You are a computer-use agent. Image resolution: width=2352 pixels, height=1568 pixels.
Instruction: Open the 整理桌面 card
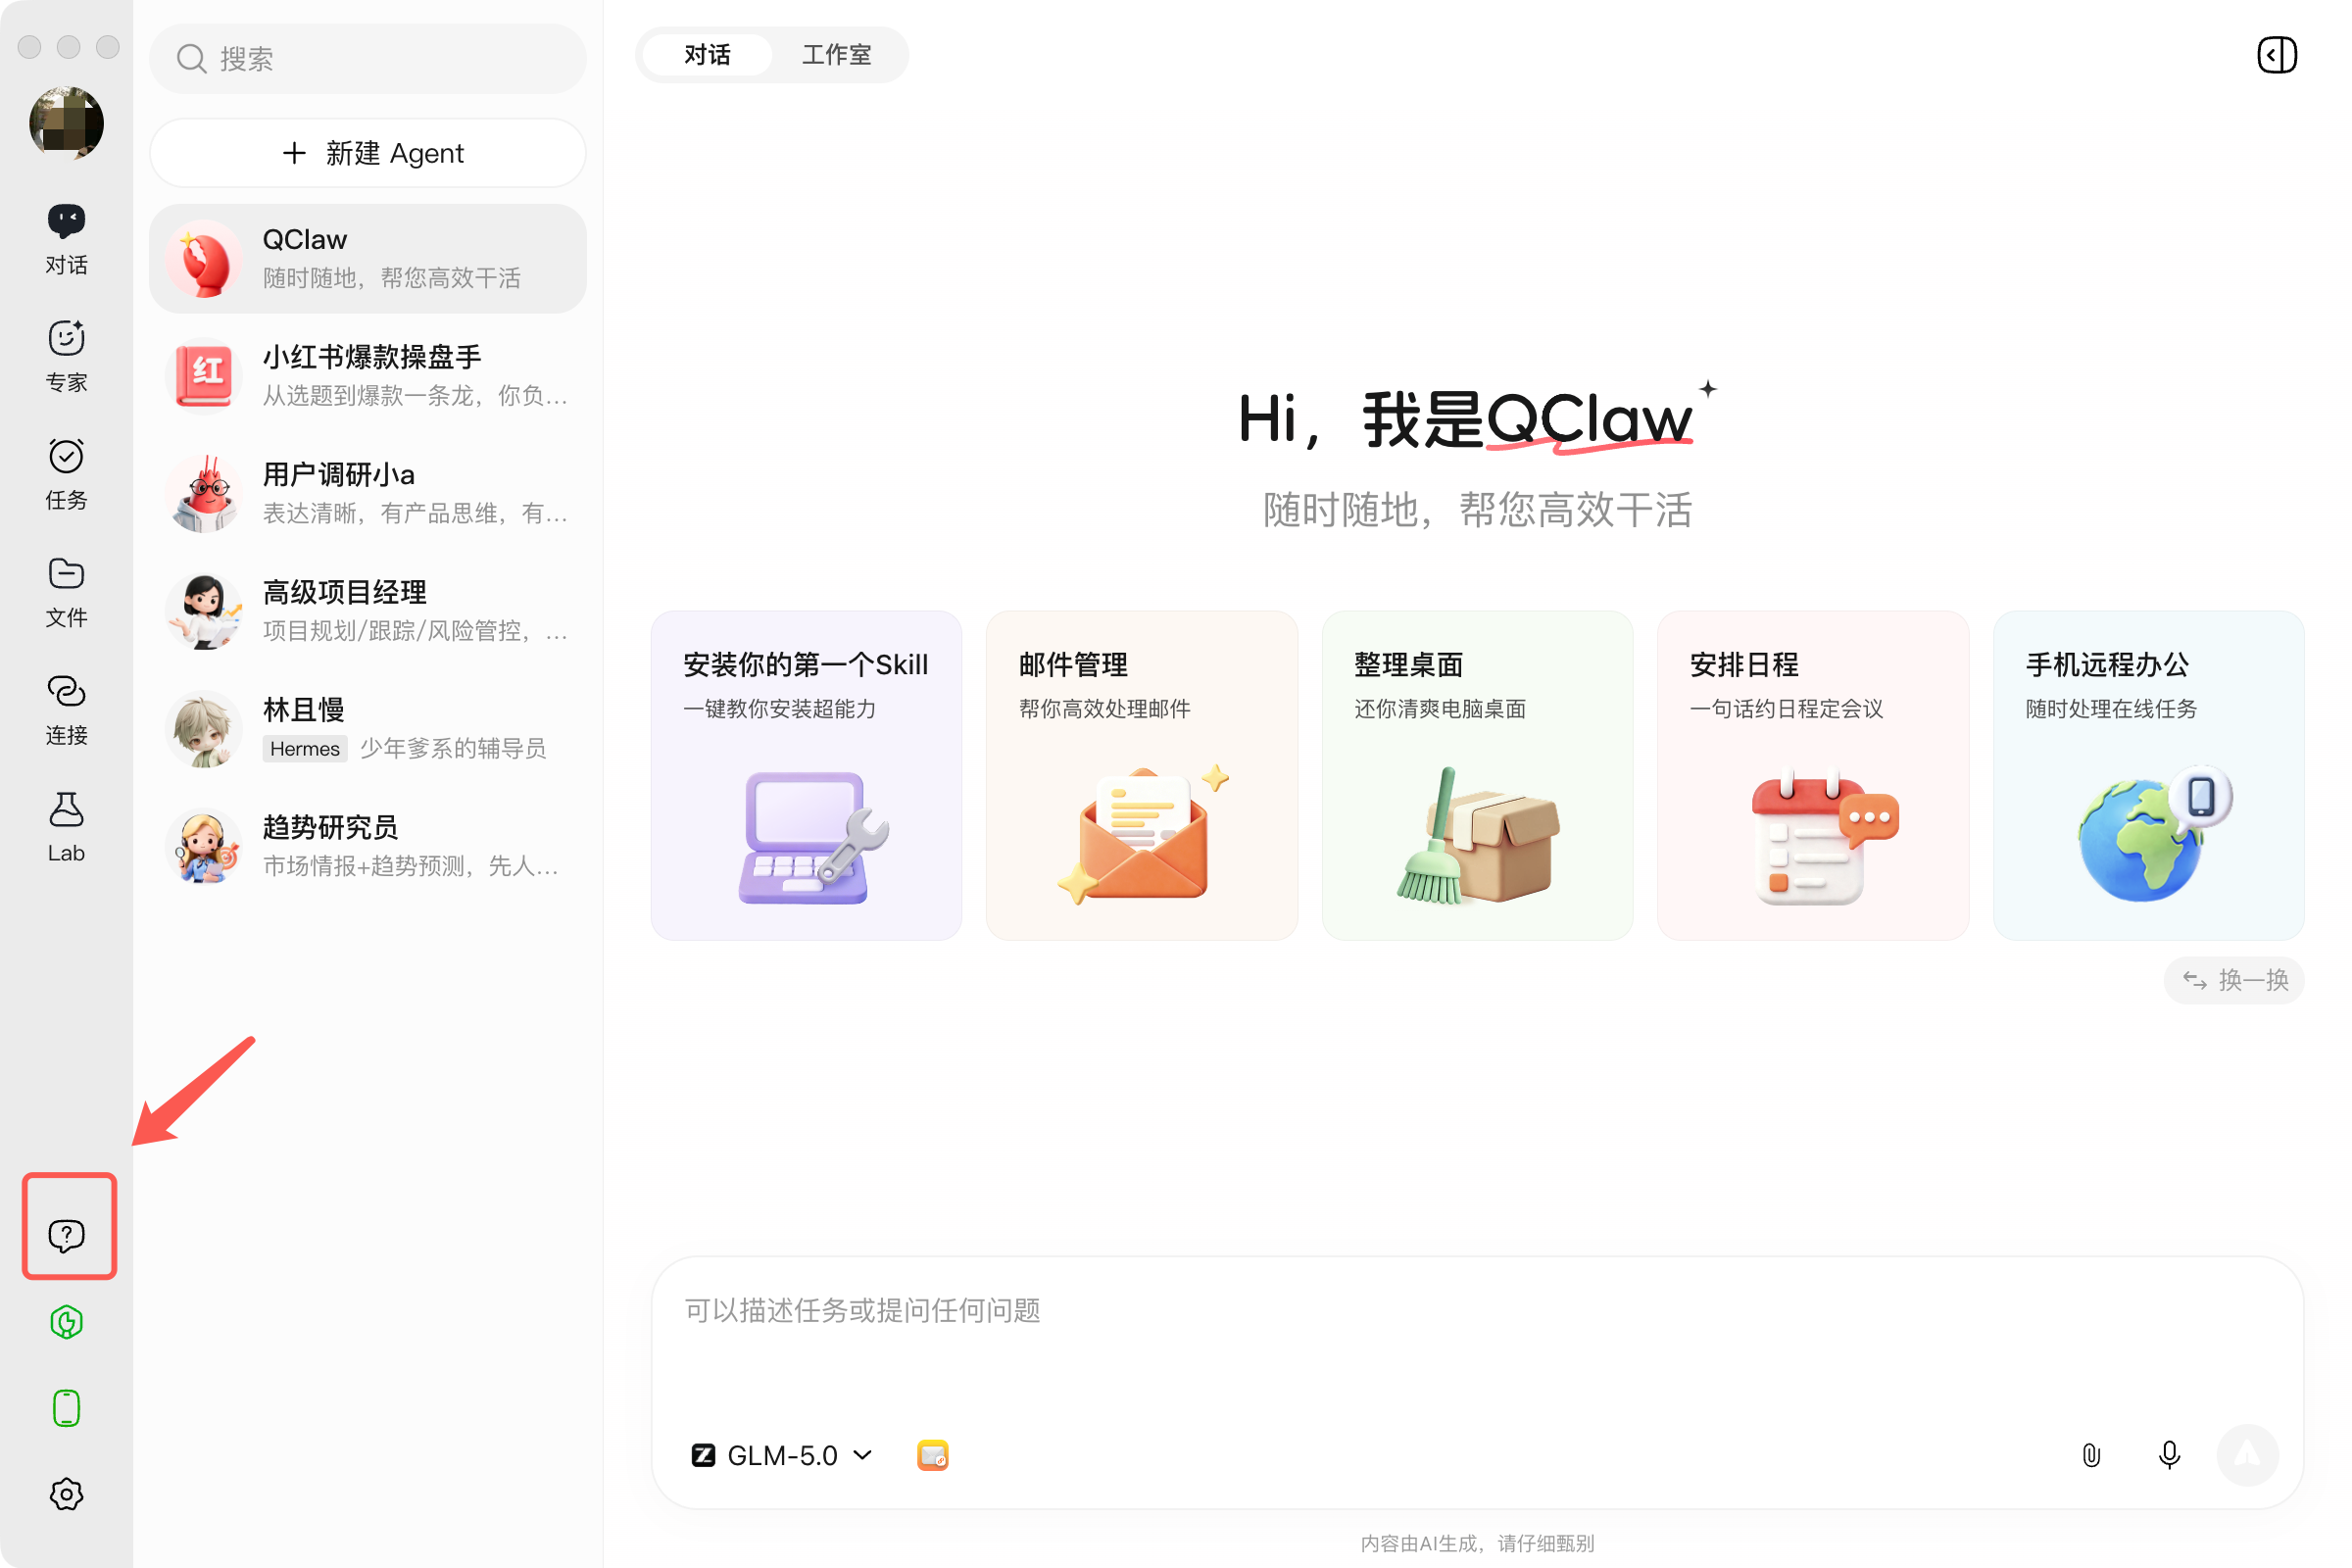tap(1477, 775)
